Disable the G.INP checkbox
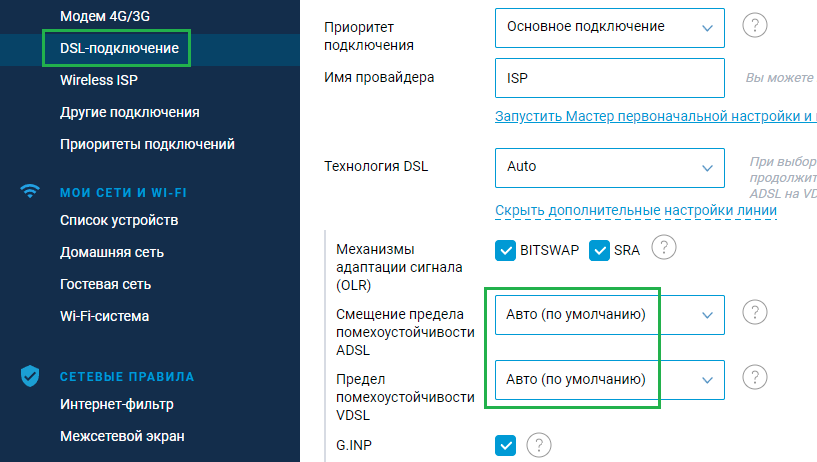 click(x=506, y=444)
